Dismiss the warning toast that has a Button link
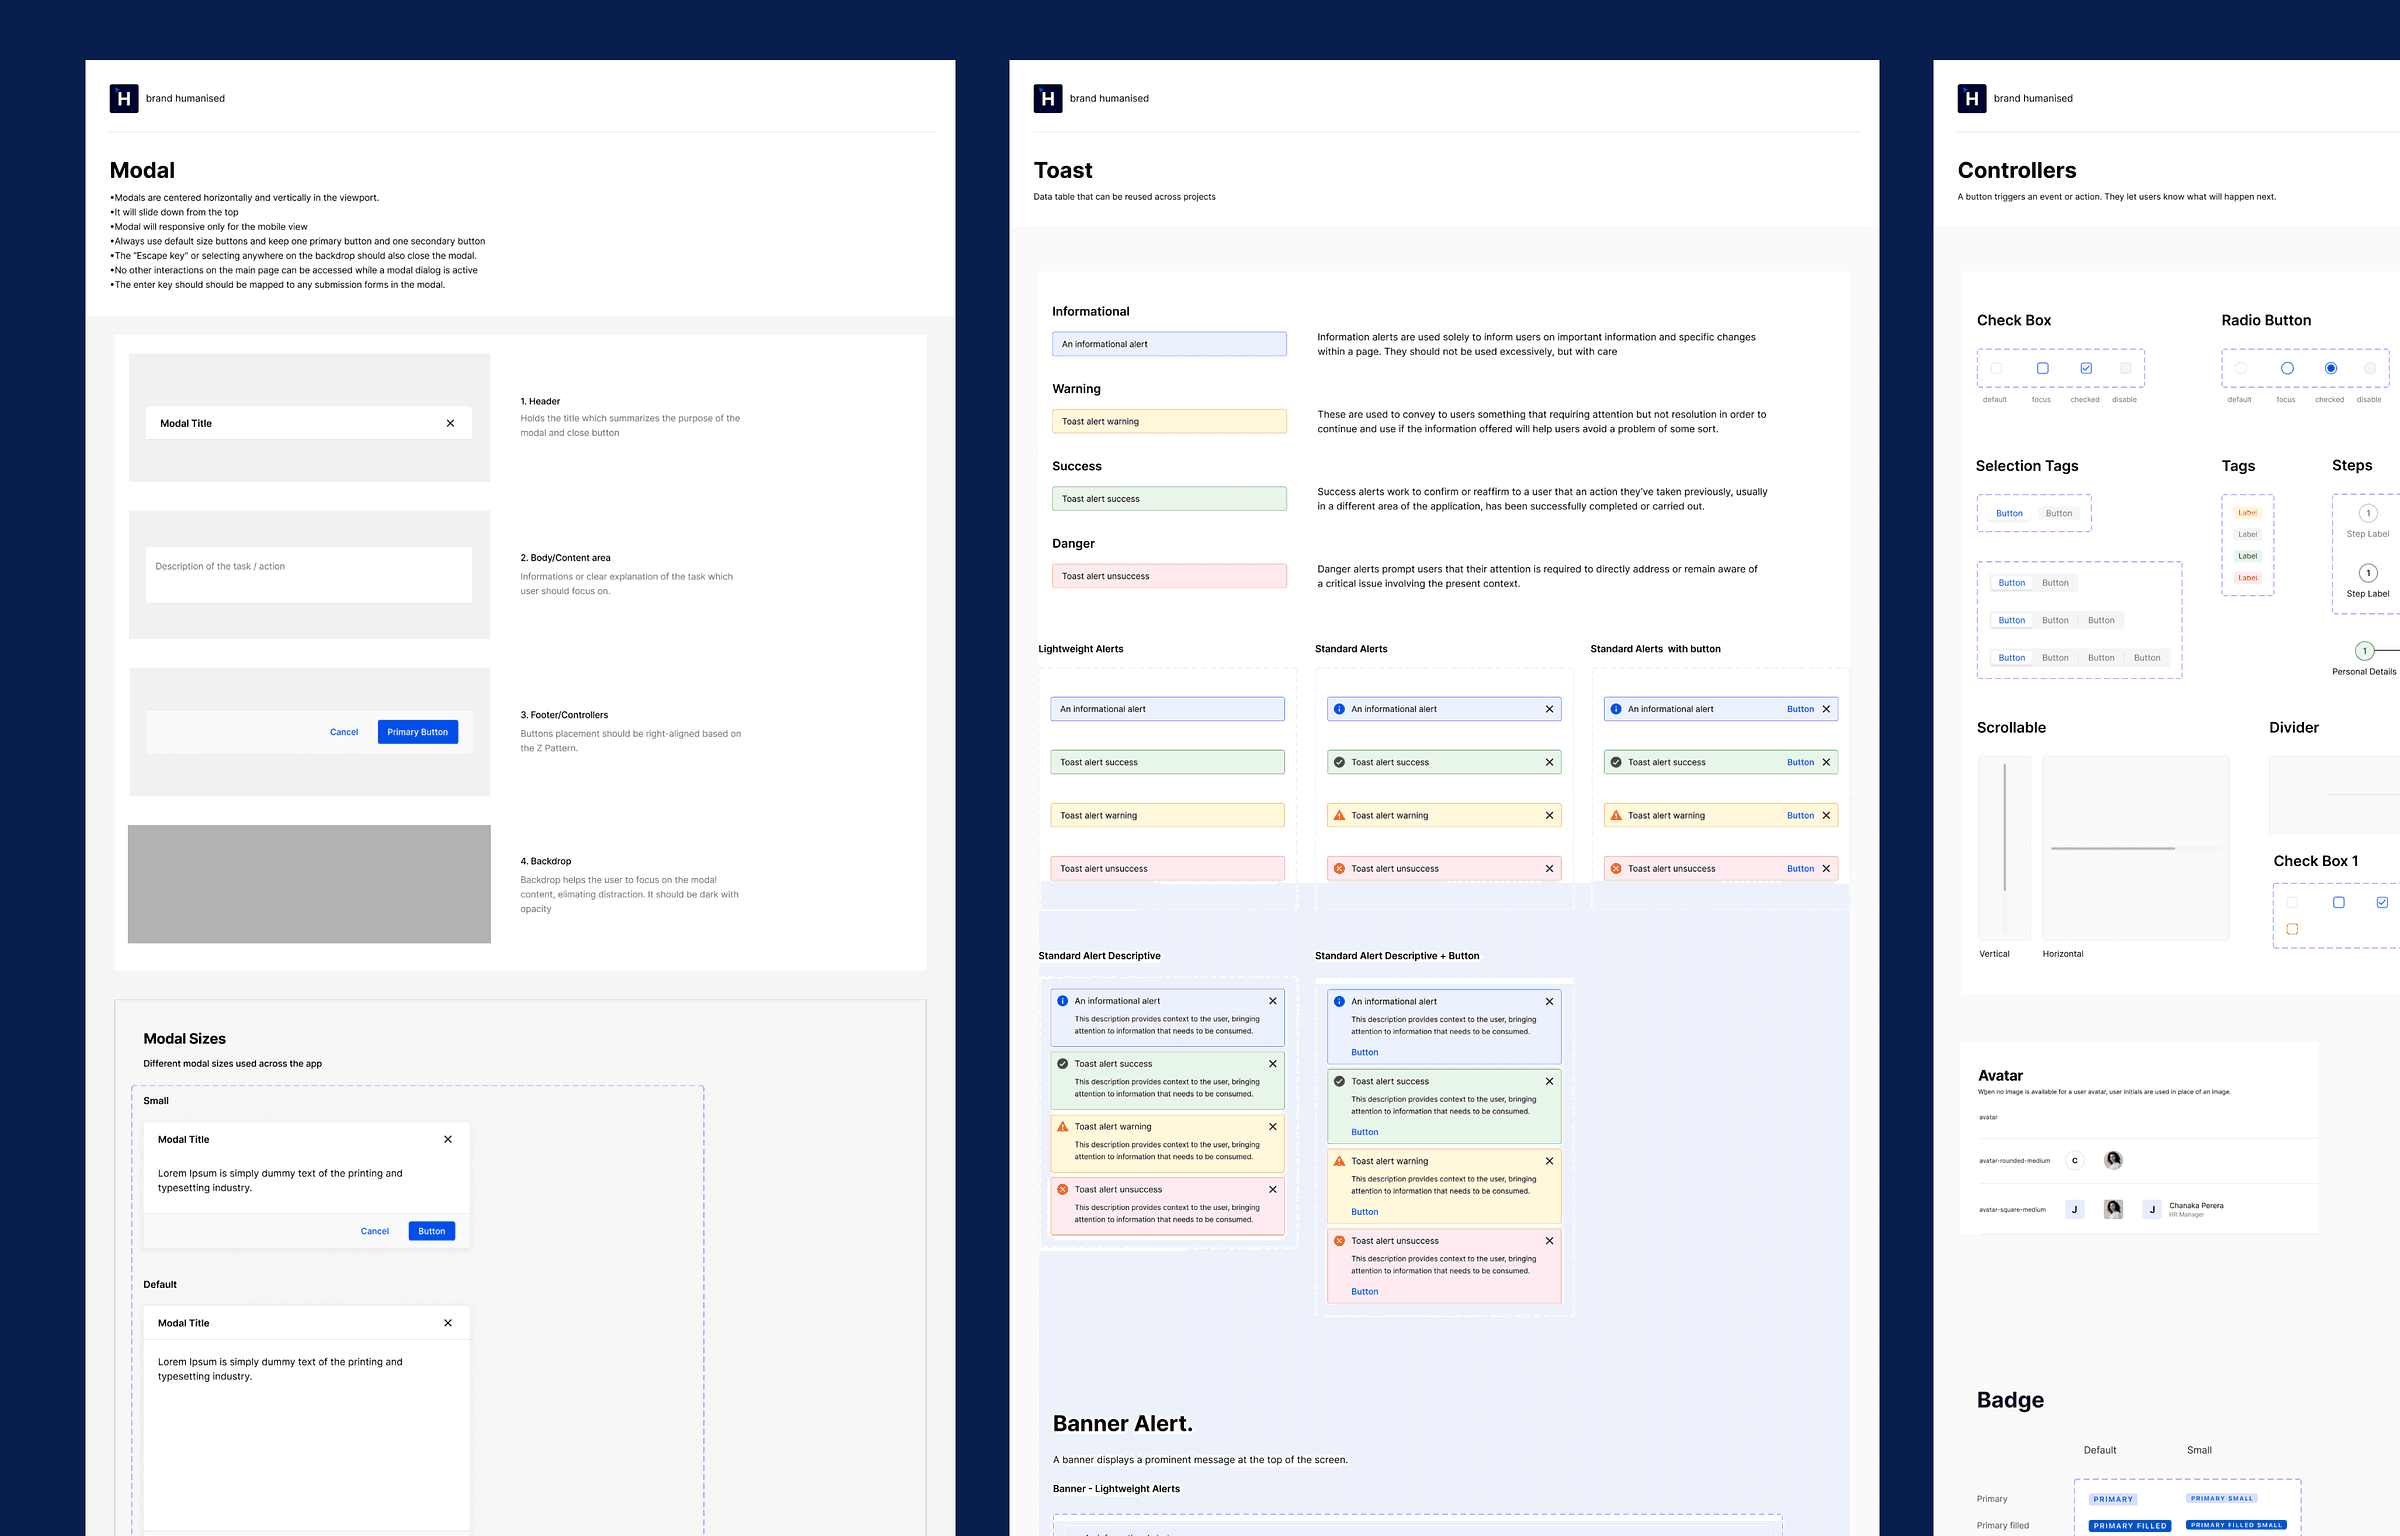The image size is (2400, 1536). [1826, 816]
